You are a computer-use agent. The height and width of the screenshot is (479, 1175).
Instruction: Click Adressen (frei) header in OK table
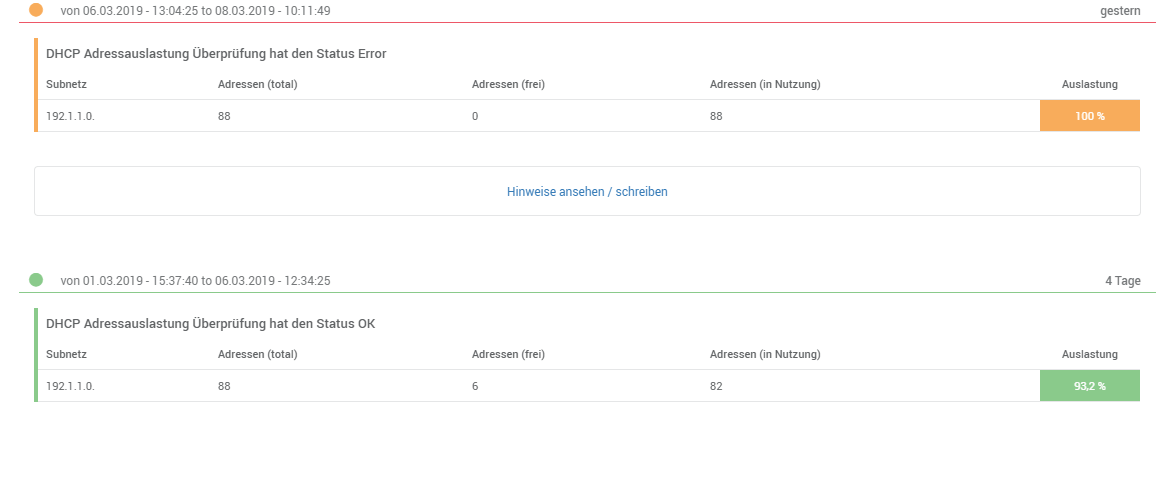pyautogui.click(x=508, y=354)
